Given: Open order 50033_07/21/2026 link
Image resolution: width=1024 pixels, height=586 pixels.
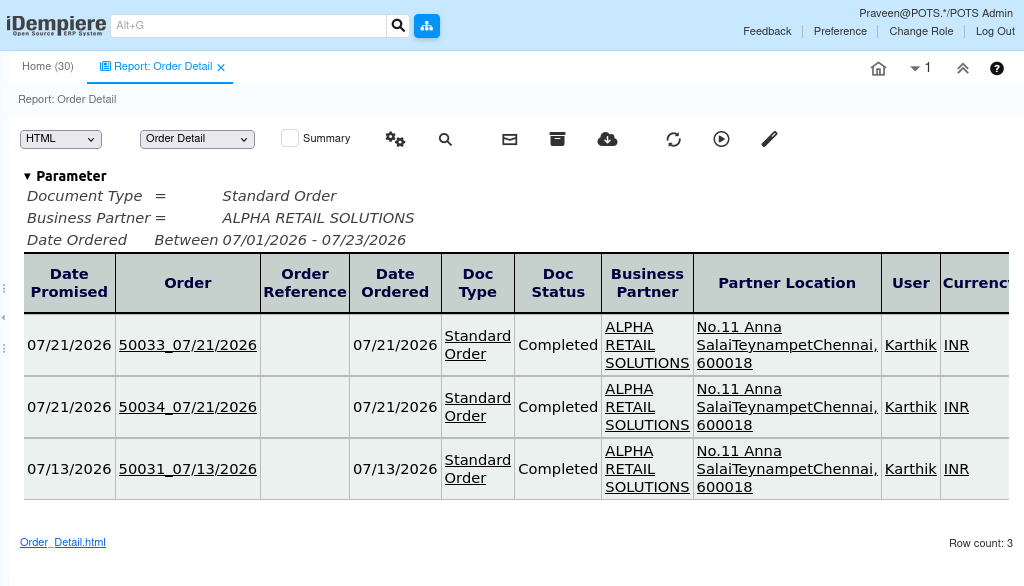Looking at the screenshot, I should point(187,345).
